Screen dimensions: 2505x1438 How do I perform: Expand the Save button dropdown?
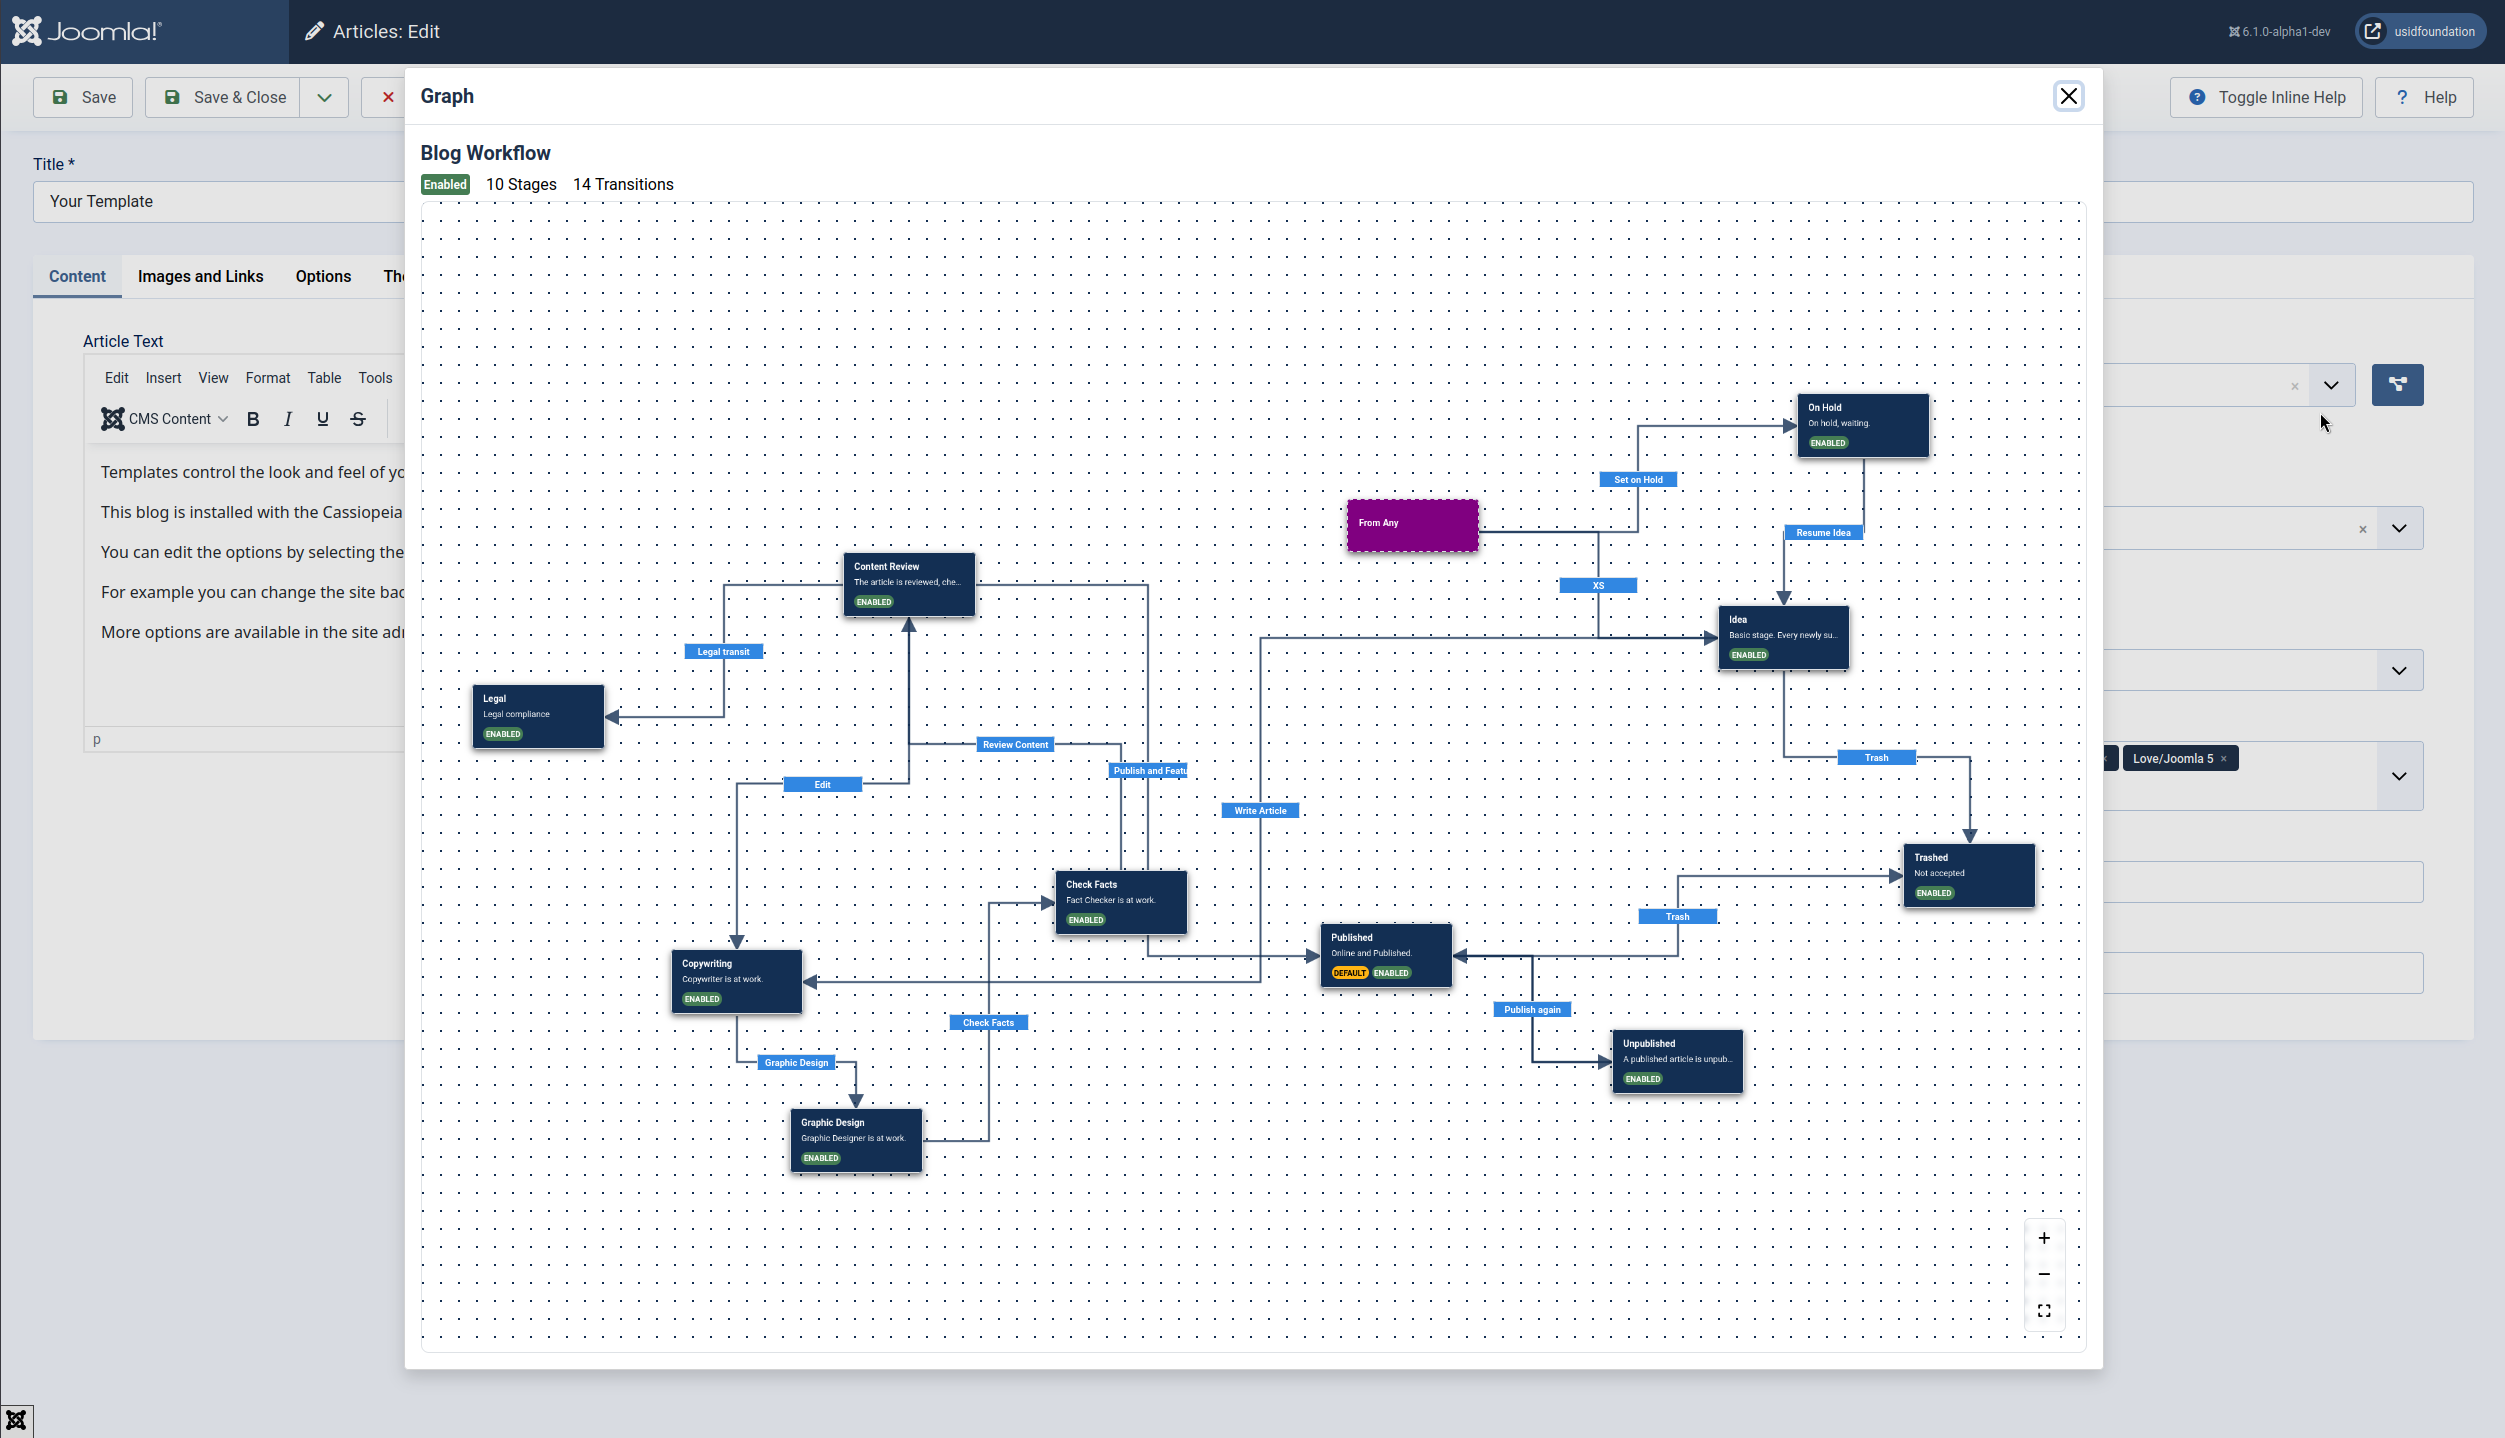(x=322, y=96)
